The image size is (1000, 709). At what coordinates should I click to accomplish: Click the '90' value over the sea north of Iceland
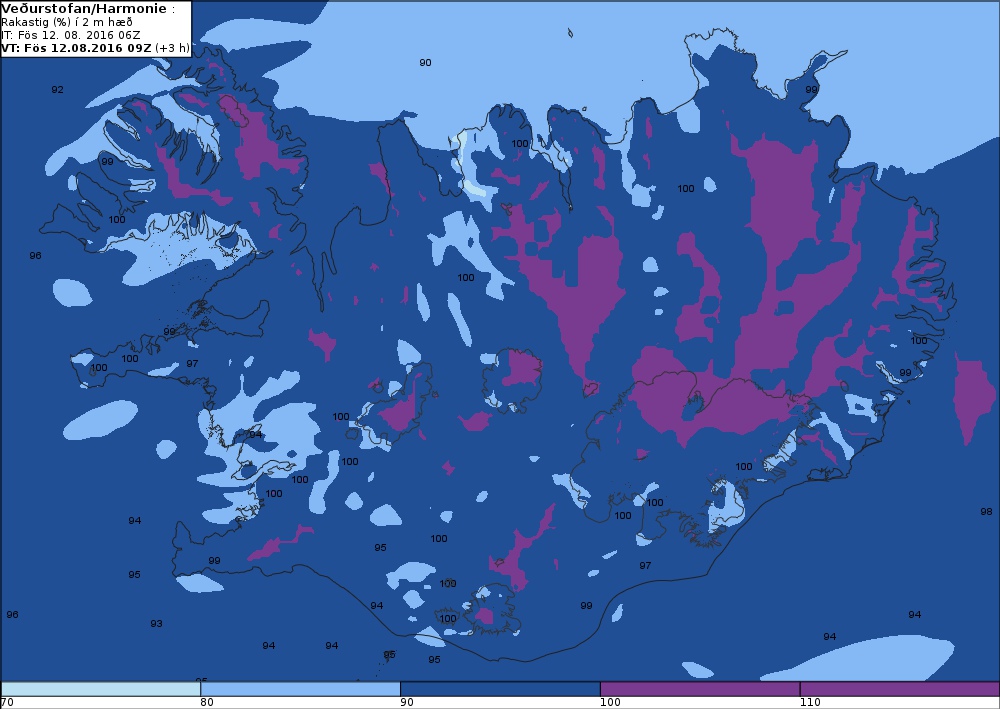tap(425, 62)
